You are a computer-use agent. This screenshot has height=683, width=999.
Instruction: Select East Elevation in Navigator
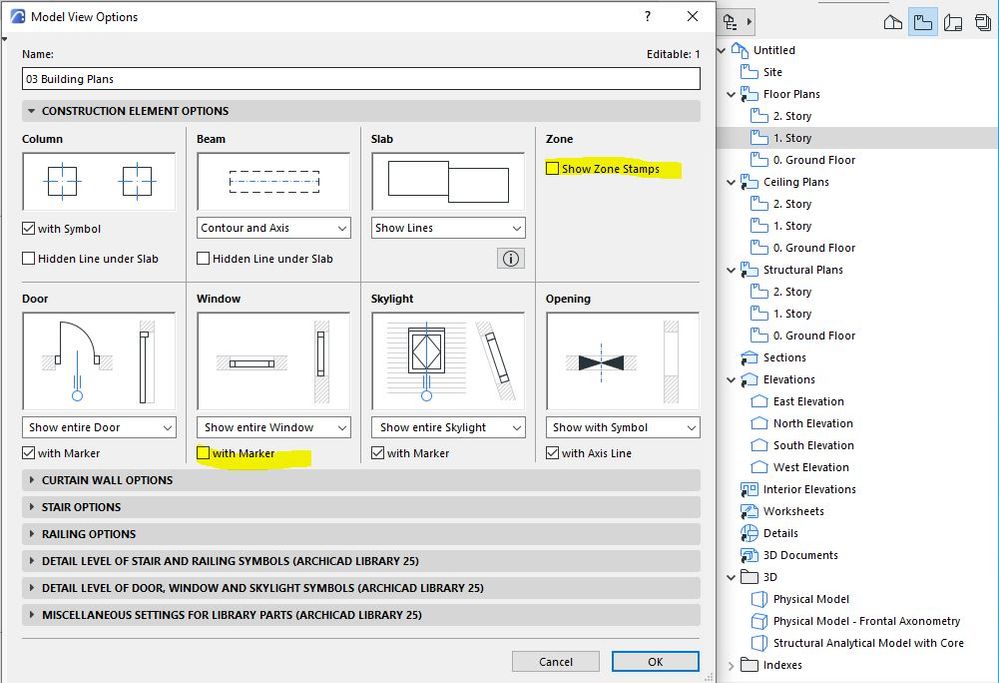click(x=808, y=401)
